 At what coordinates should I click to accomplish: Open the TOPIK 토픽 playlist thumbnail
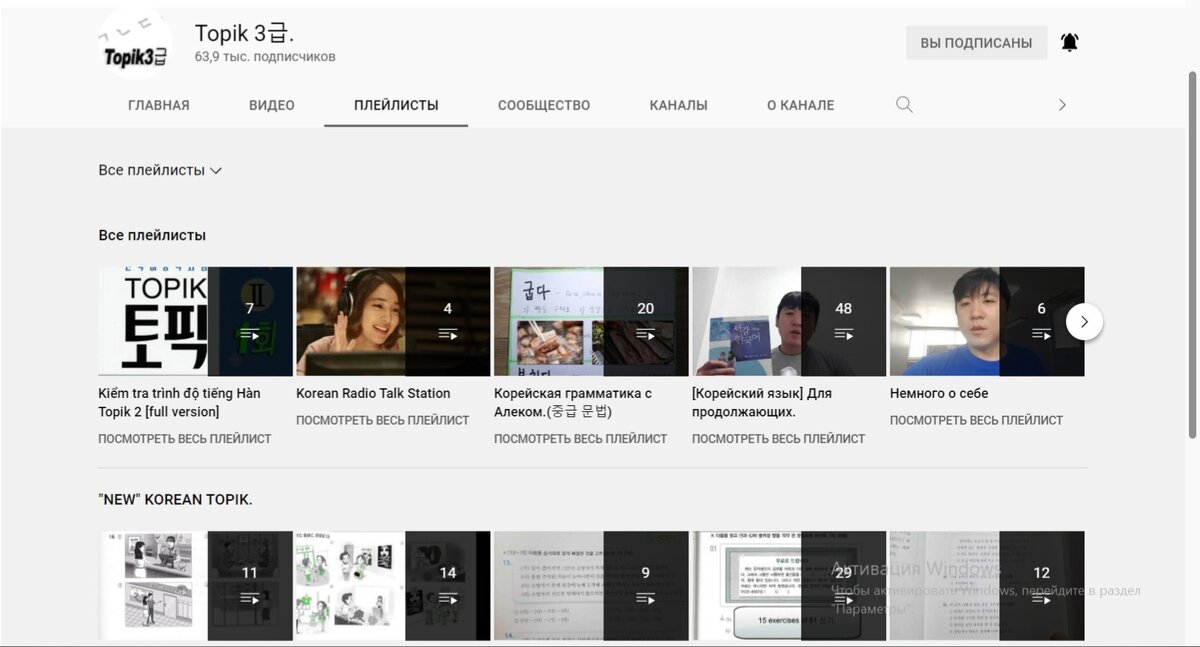(x=195, y=321)
